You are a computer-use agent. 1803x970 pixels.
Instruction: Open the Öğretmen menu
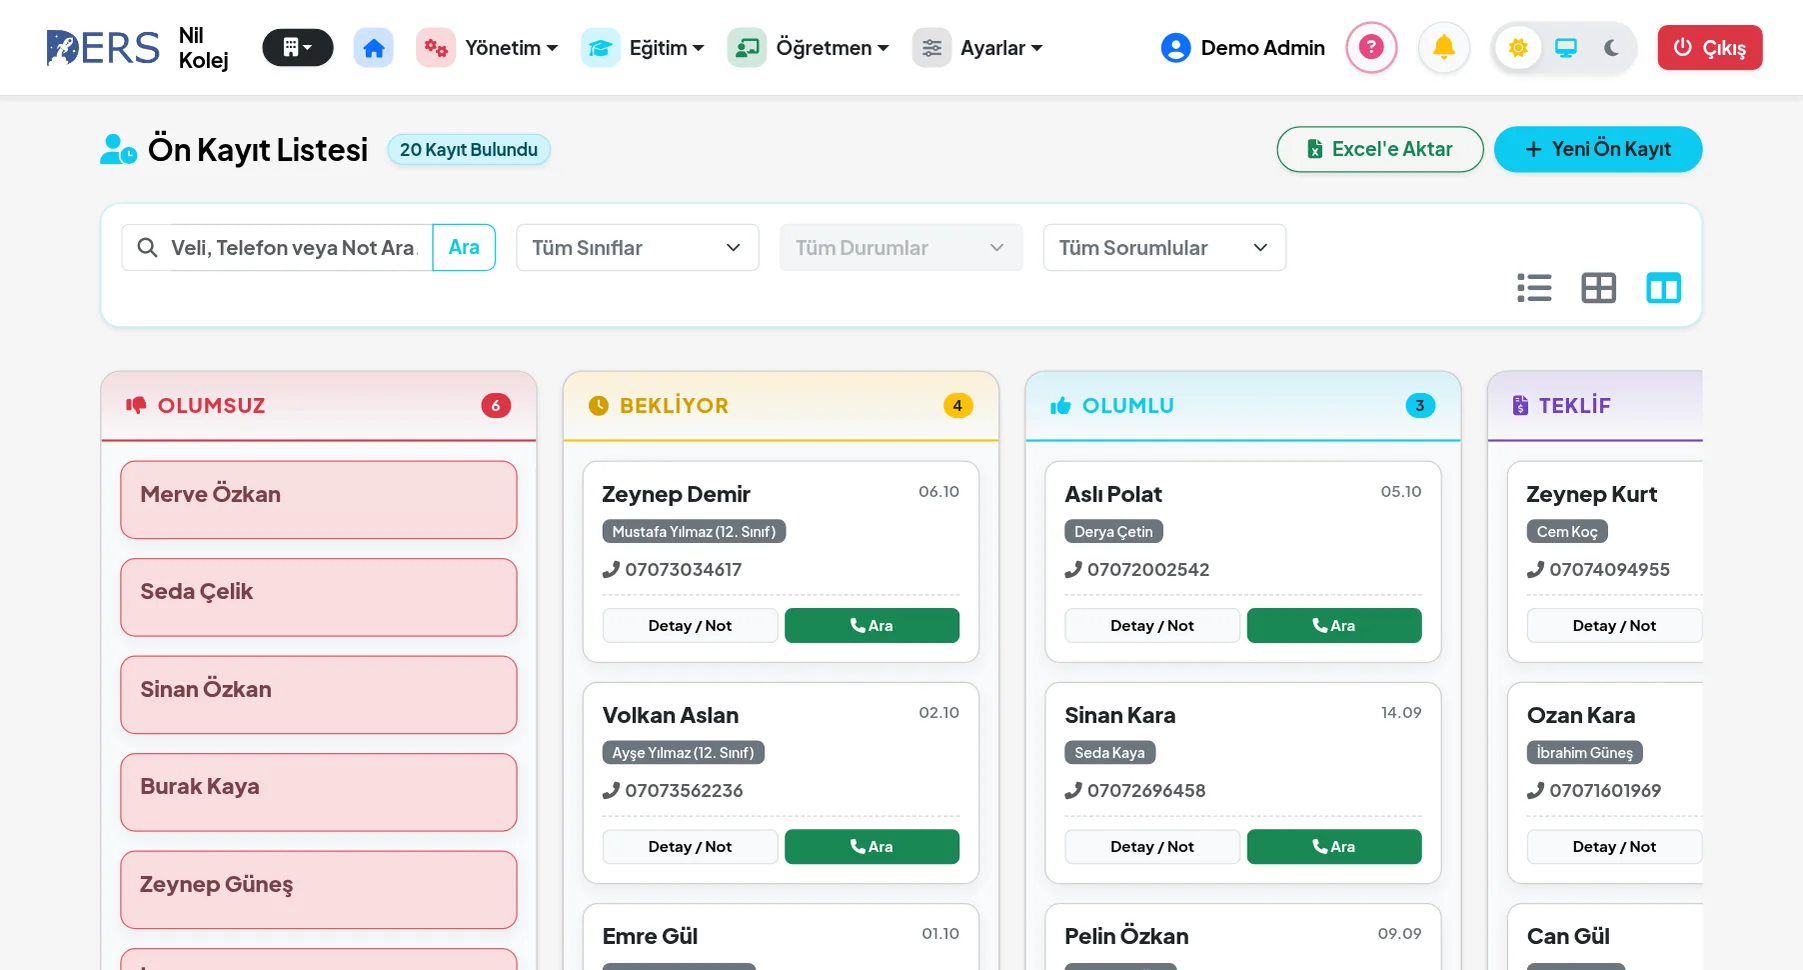pyautogui.click(x=808, y=48)
